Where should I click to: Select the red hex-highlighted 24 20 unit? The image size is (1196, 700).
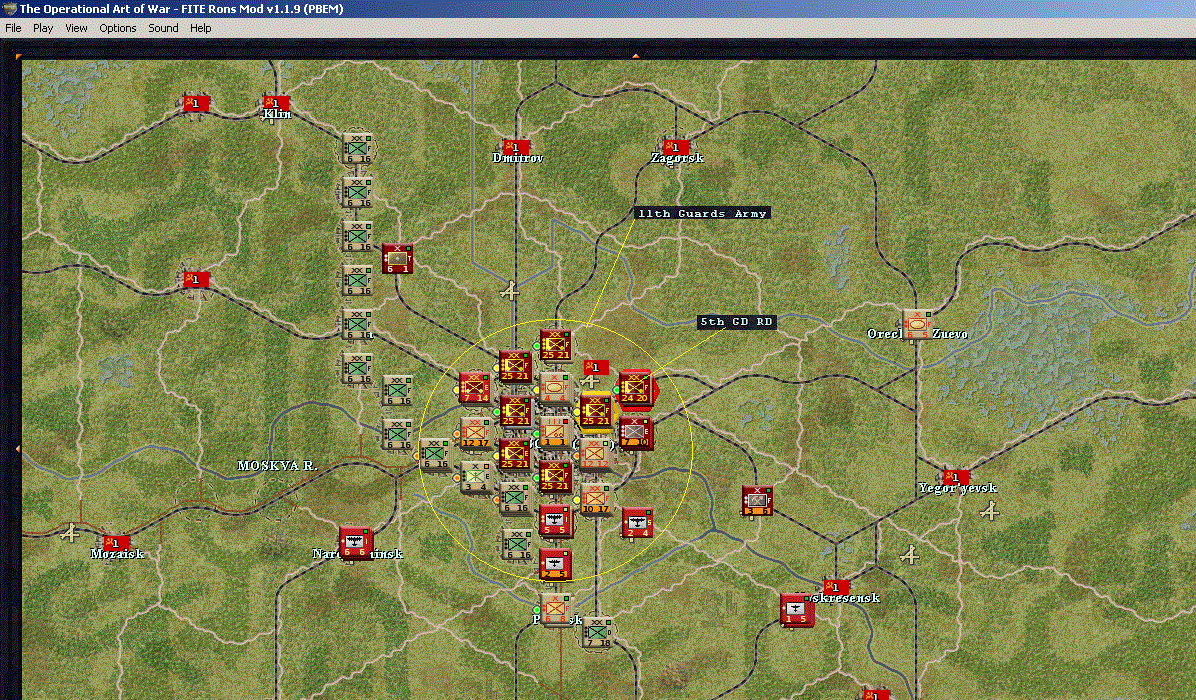pyautogui.click(x=635, y=387)
